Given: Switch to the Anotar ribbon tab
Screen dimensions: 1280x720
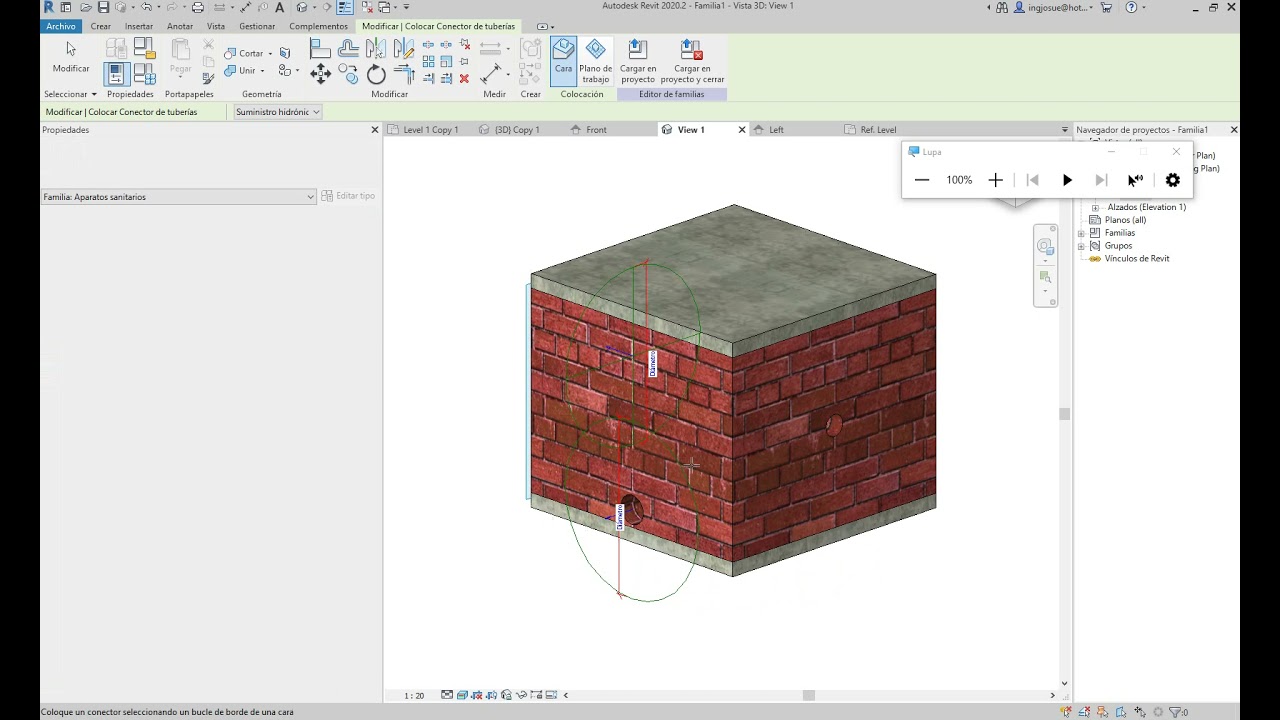Looking at the screenshot, I should (180, 26).
